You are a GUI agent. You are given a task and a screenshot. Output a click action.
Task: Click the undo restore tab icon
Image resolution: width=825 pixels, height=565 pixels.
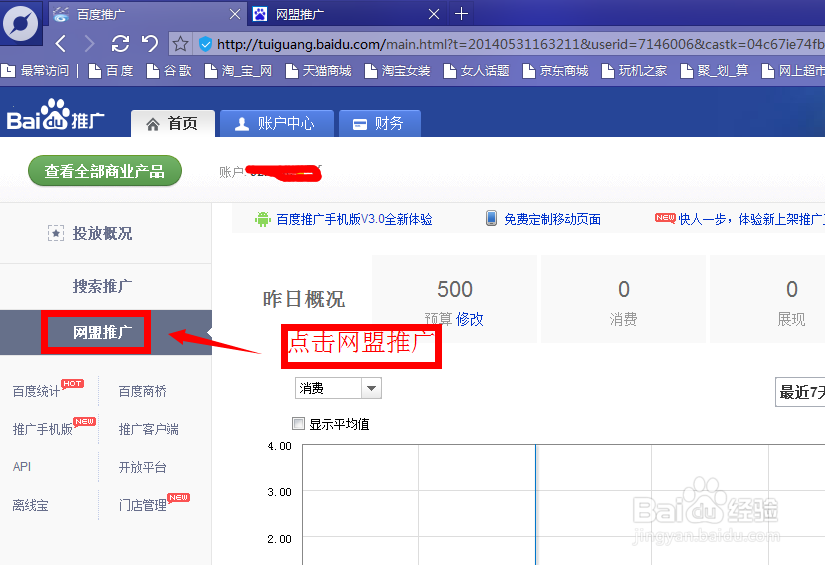150,44
